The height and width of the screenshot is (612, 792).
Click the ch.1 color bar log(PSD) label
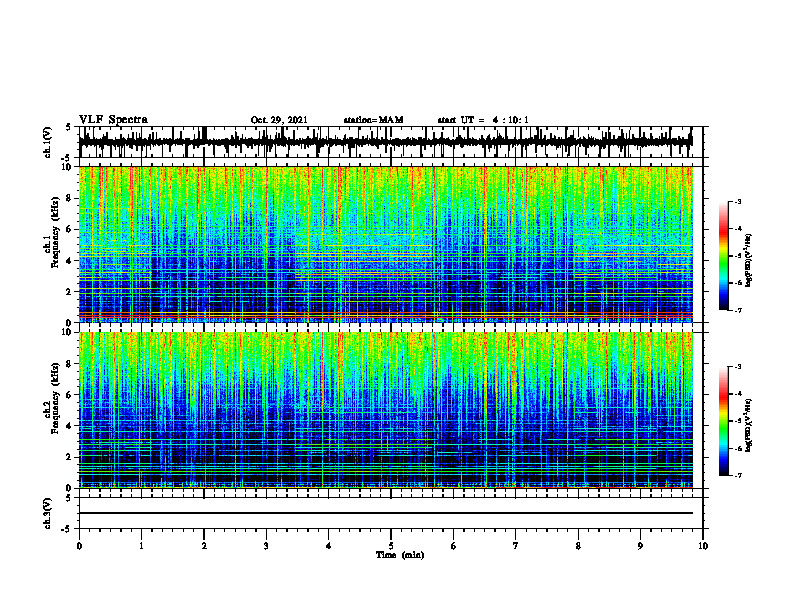(x=748, y=261)
